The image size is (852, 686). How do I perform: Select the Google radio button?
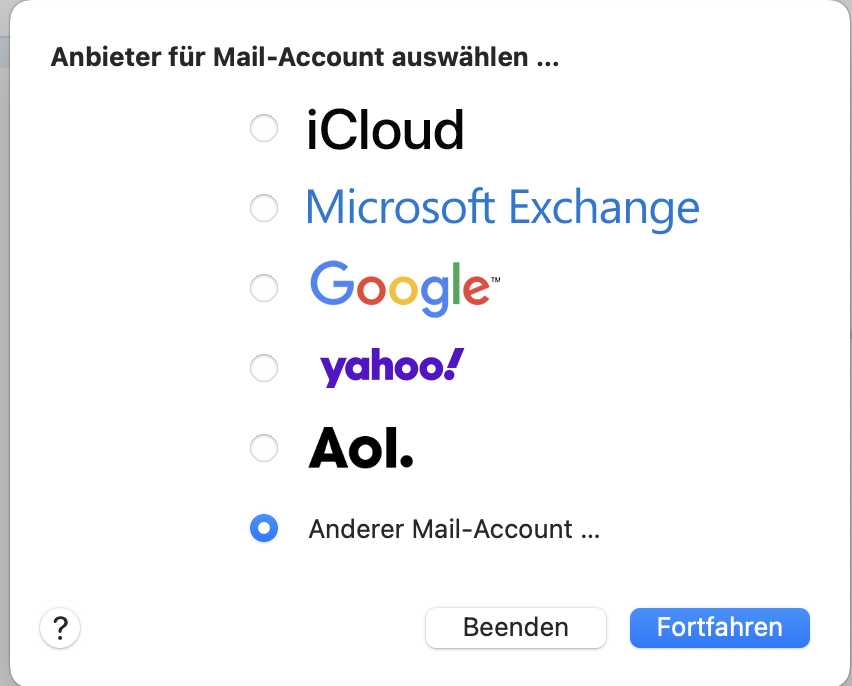coord(264,288)
